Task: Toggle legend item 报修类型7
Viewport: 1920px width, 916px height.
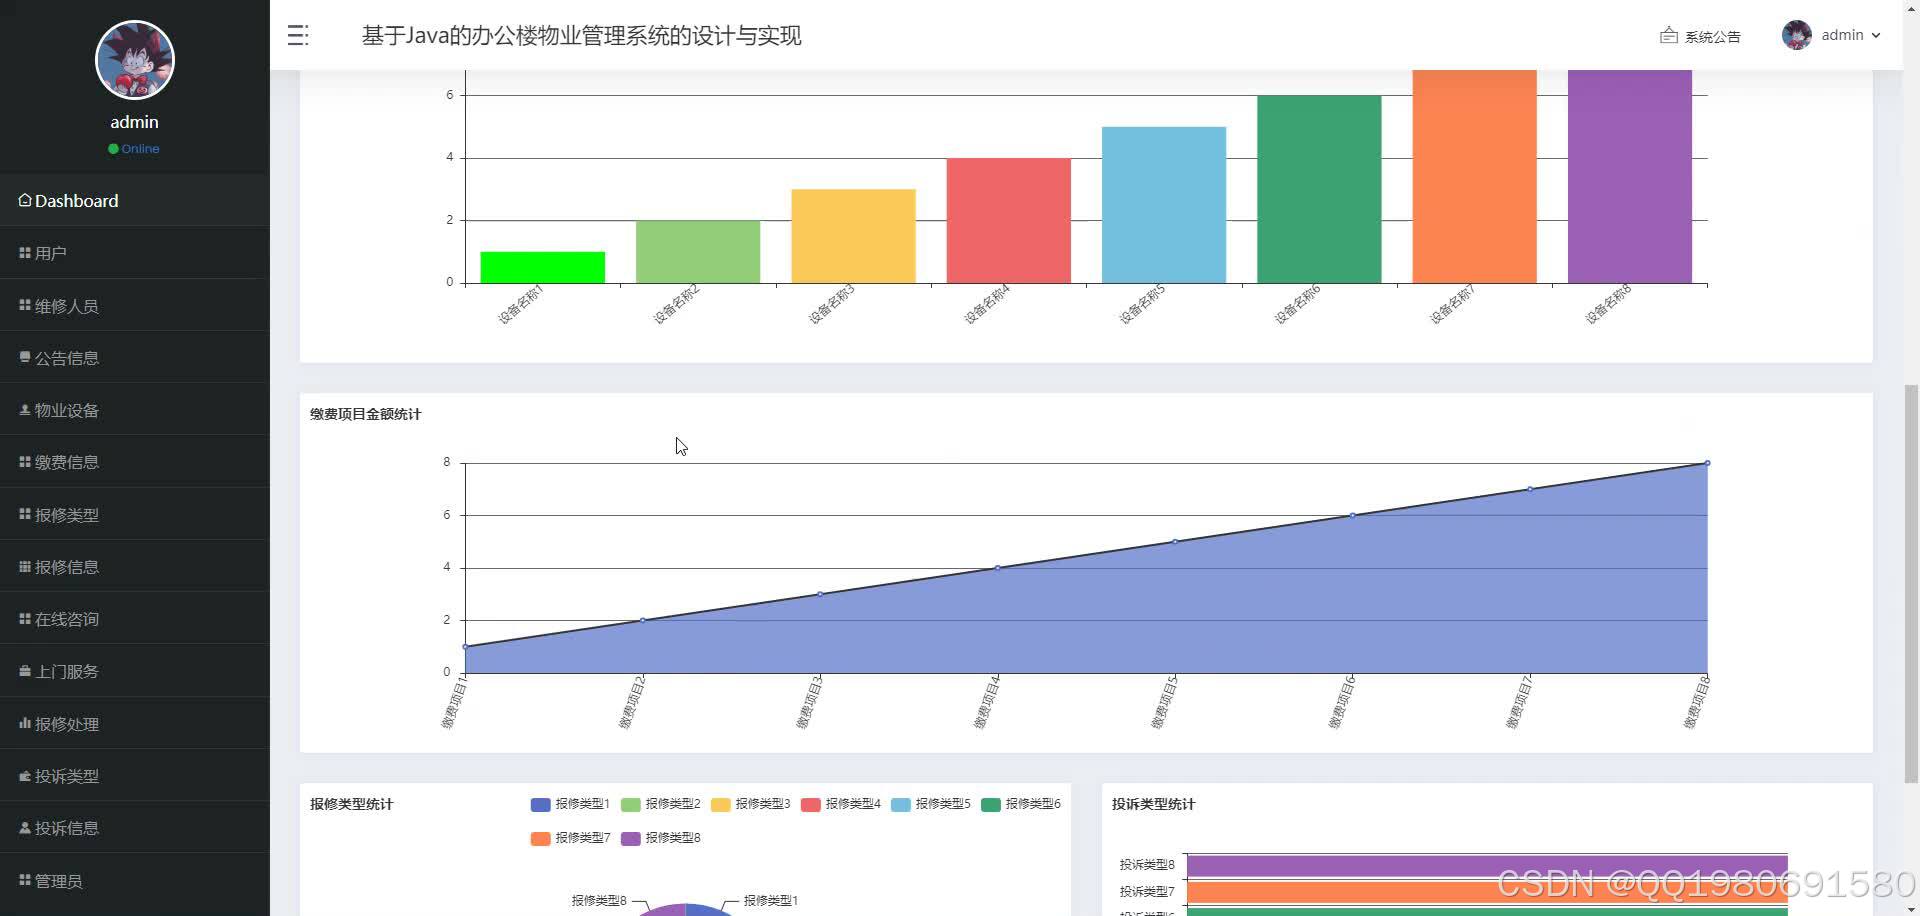Action: coord(571,838)
